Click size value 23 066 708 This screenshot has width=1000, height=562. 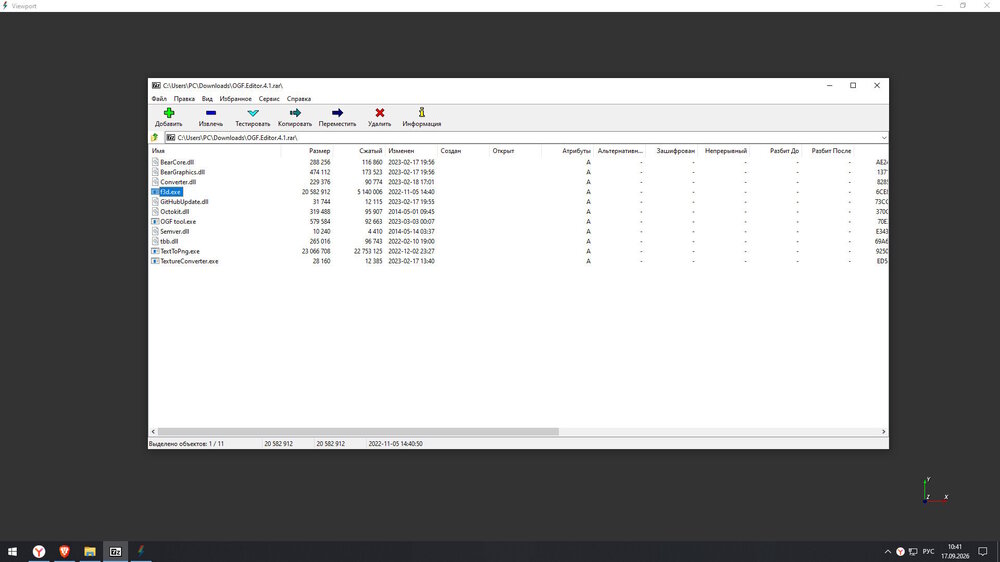click(316, 251)
